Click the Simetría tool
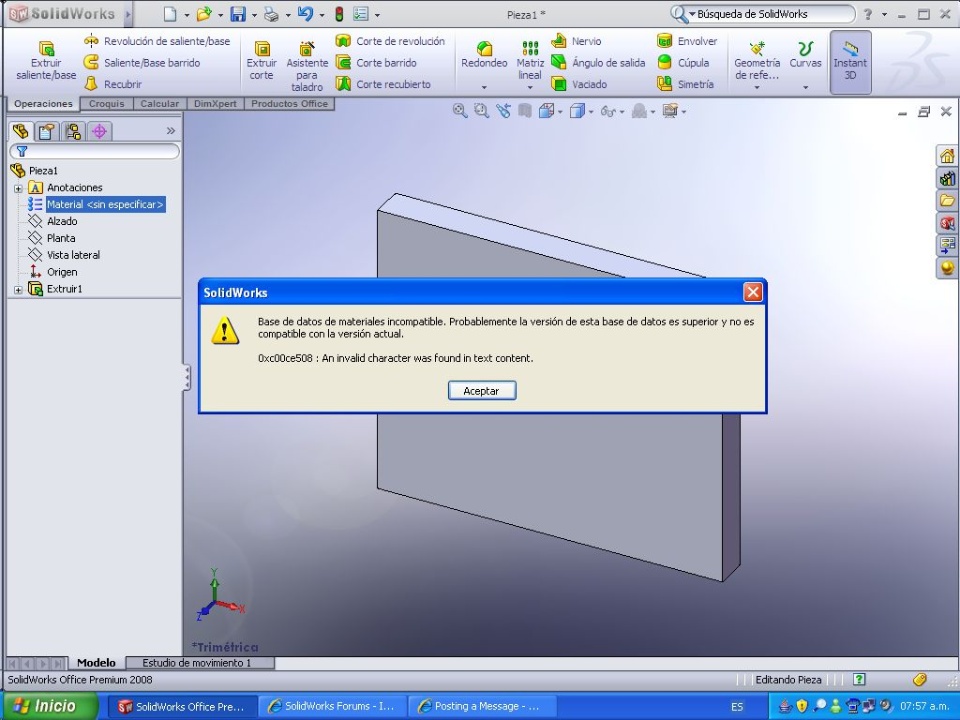Image resolution: width=960 pixels, height=720 pixels. 685,84
